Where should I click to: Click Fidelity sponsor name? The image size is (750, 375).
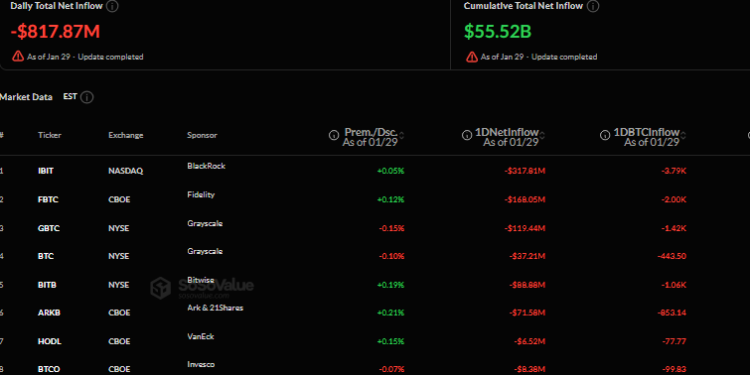click(201, 195)
